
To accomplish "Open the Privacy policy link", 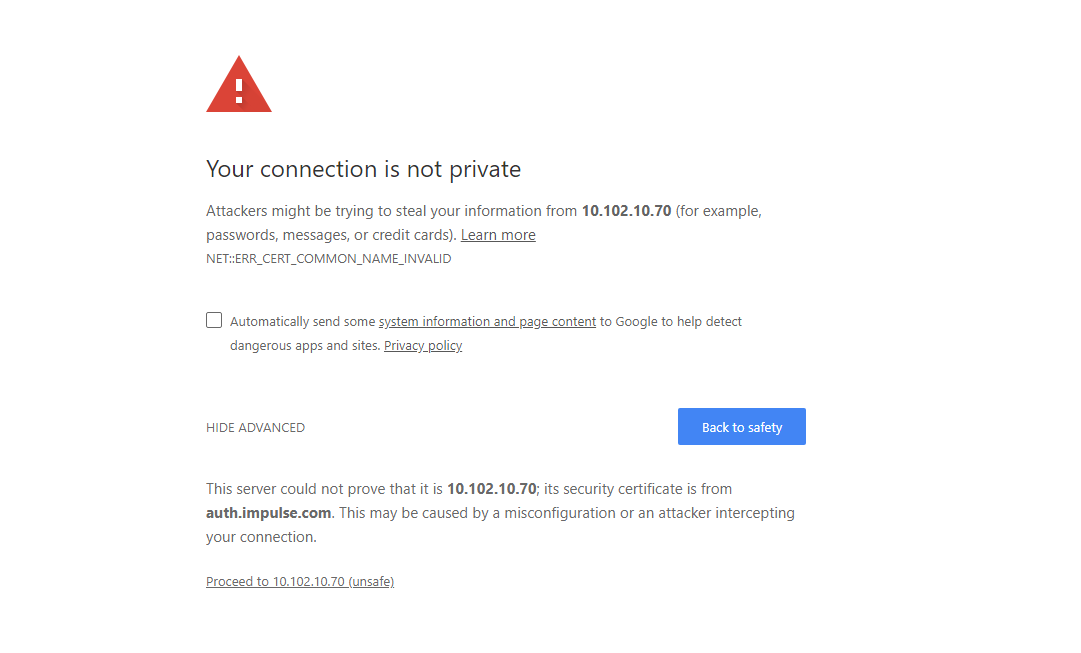I will point(423,346).
